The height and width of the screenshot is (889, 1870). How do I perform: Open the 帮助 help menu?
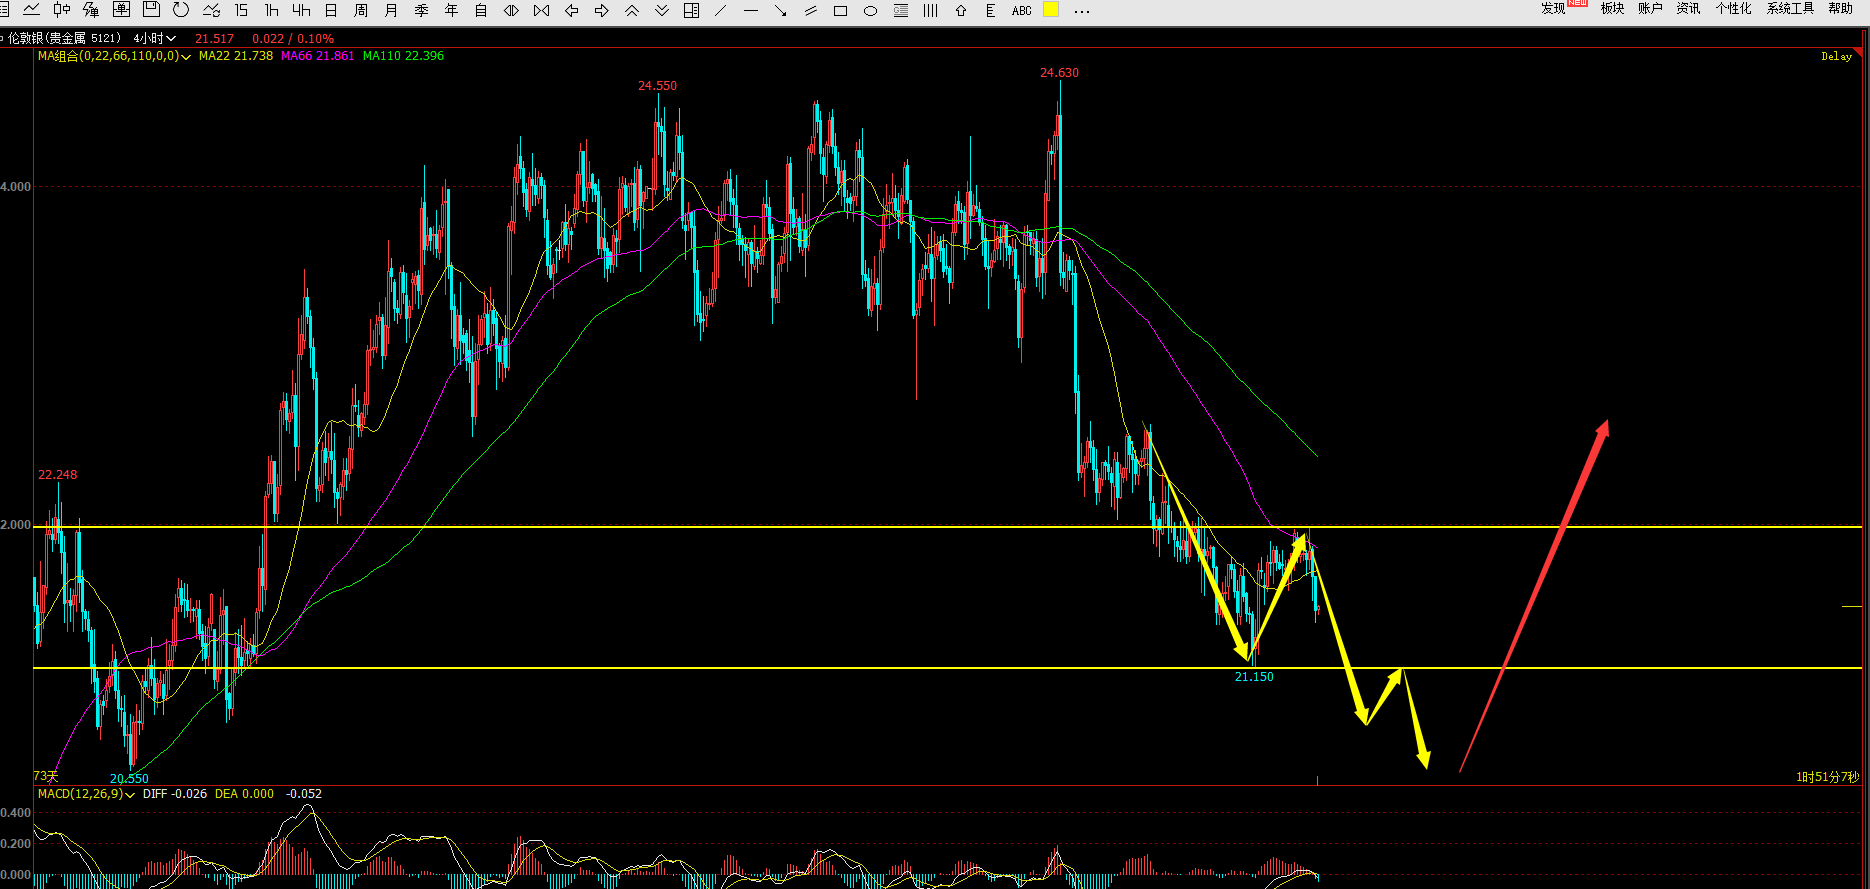(1840, 9)
